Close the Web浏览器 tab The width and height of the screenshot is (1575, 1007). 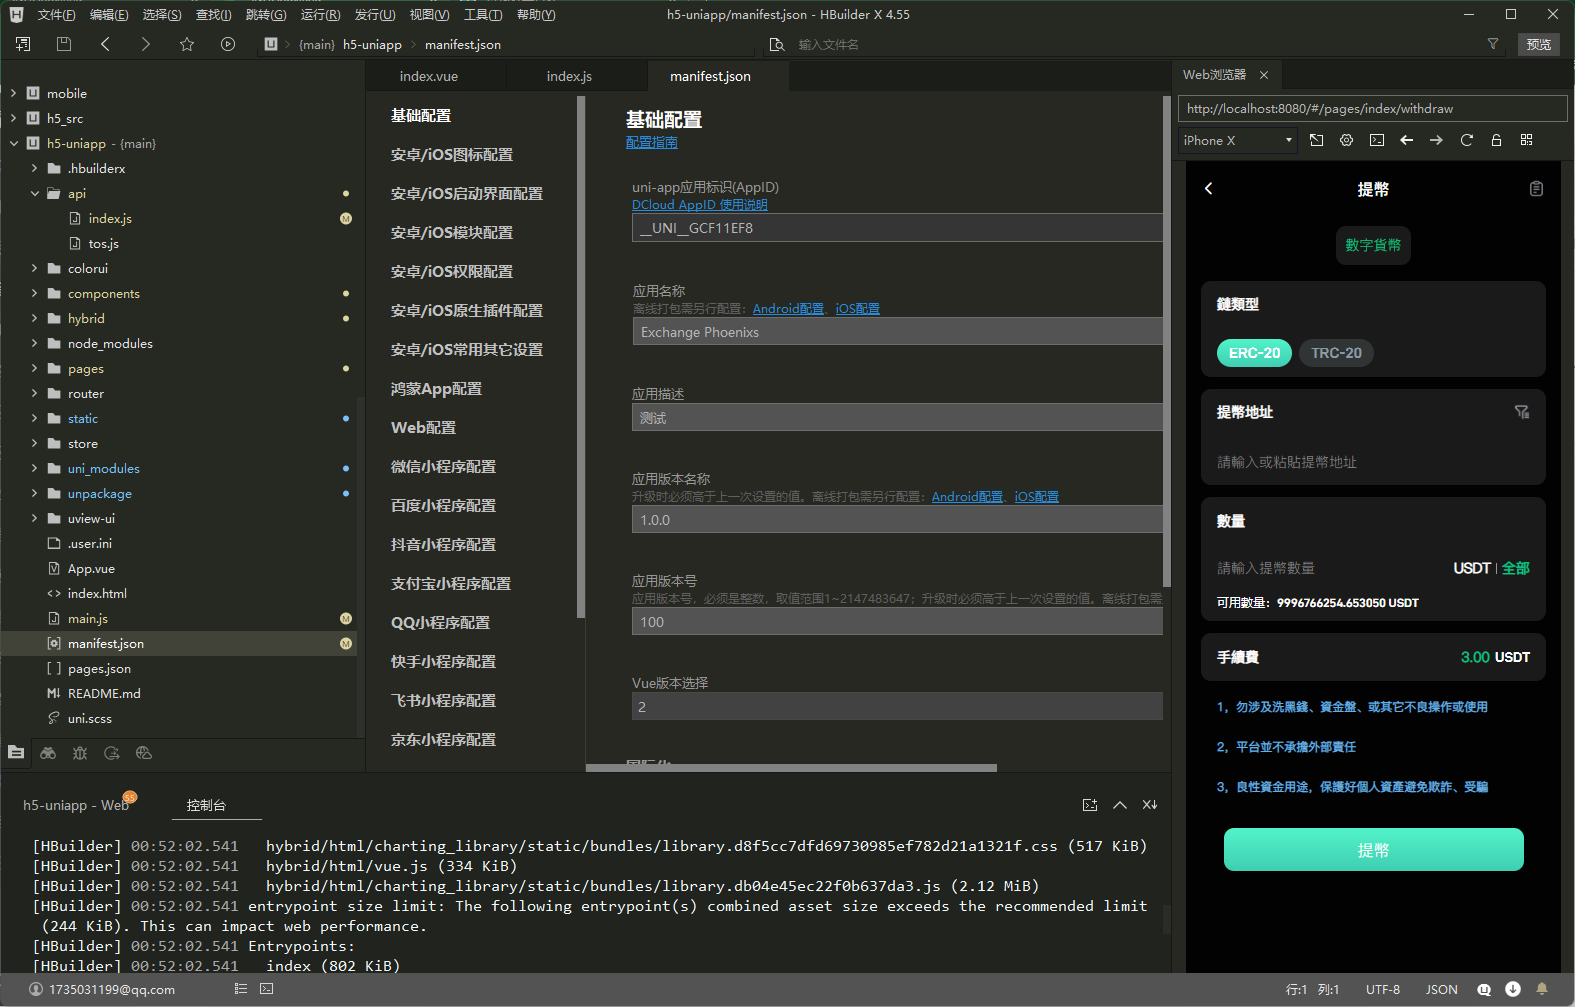tap(1264, 75)
